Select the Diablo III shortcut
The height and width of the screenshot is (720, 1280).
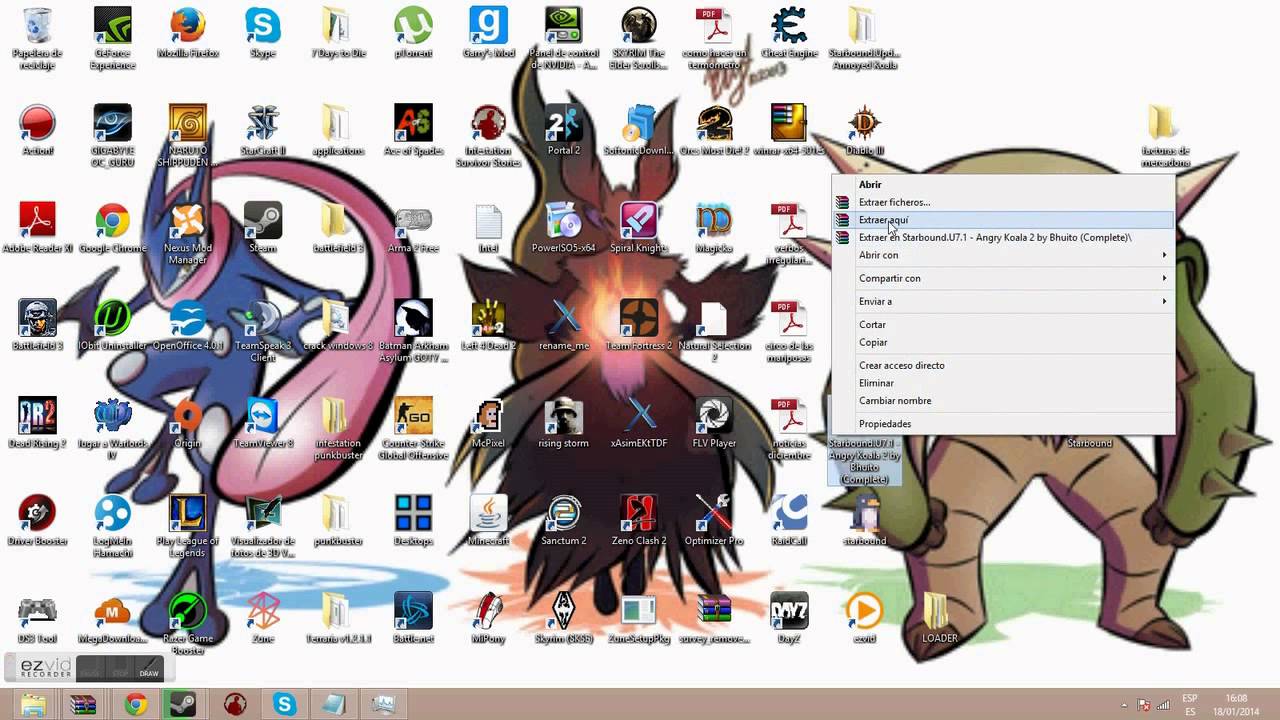click(864, 130)
